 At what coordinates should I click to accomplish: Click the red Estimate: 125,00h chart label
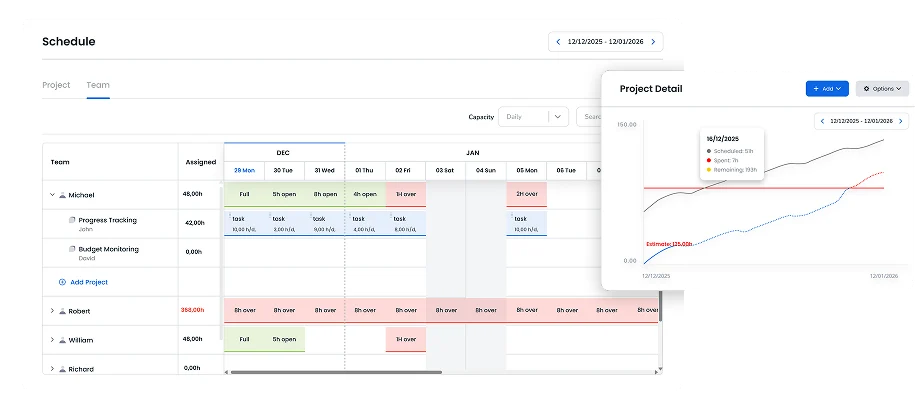point(669,243)
